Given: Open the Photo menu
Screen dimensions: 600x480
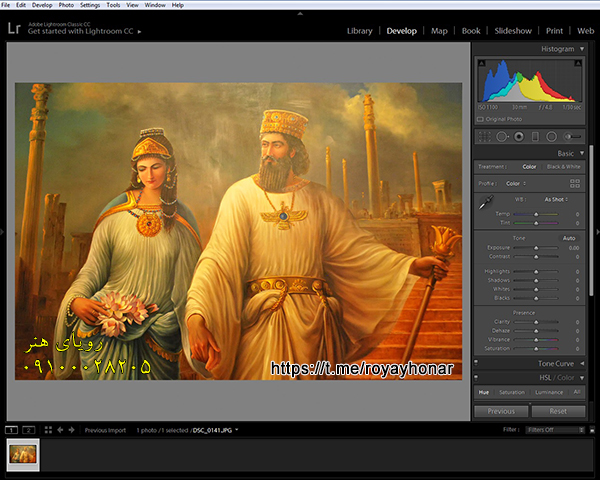Looking at the screenshot, I should (66, 5).
